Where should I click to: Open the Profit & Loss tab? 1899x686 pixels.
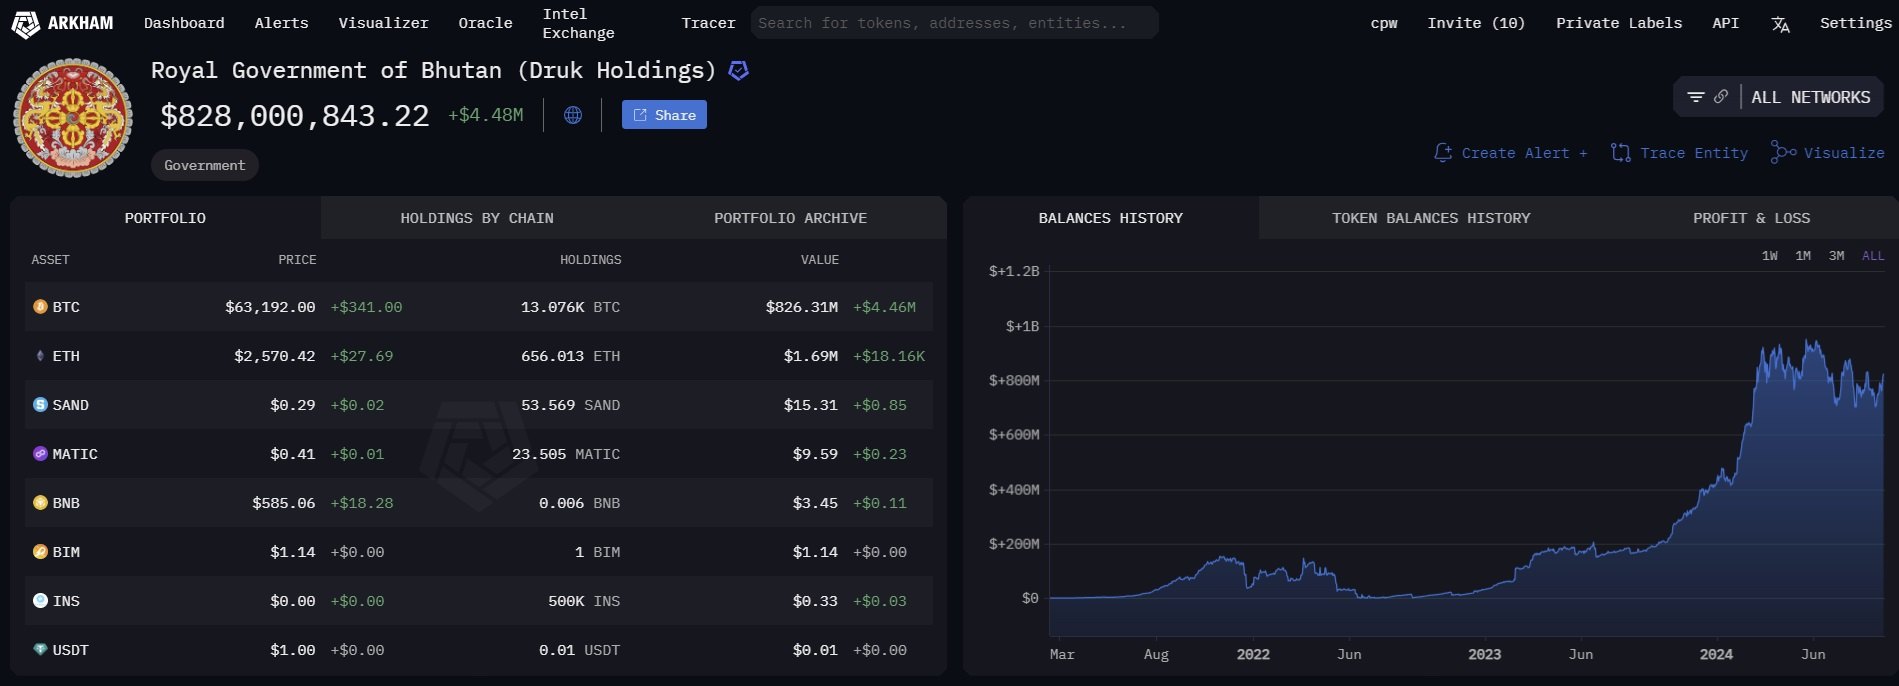click(1751, 218)
